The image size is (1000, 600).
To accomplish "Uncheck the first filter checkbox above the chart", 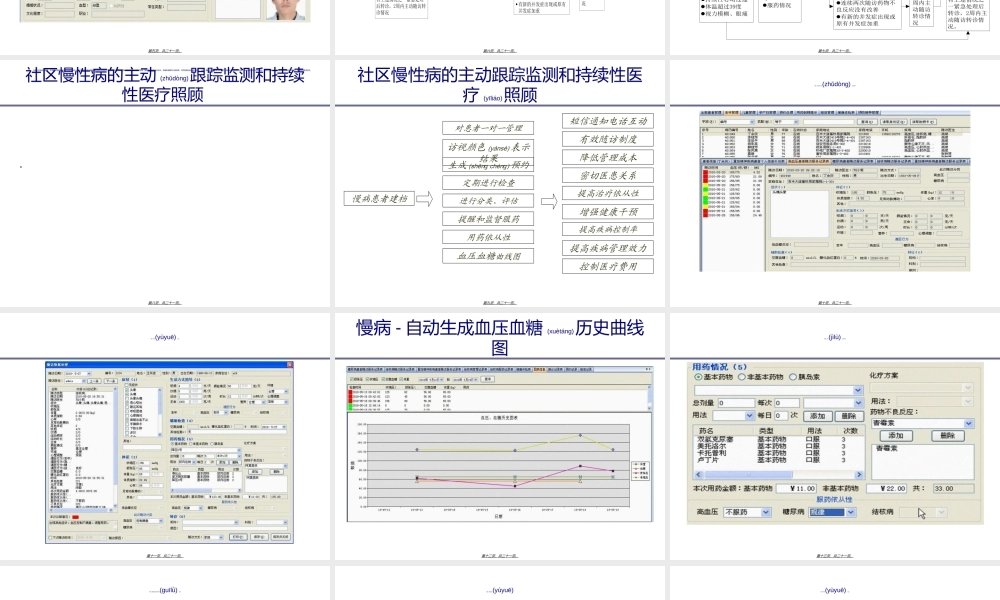I will [351, 379].
